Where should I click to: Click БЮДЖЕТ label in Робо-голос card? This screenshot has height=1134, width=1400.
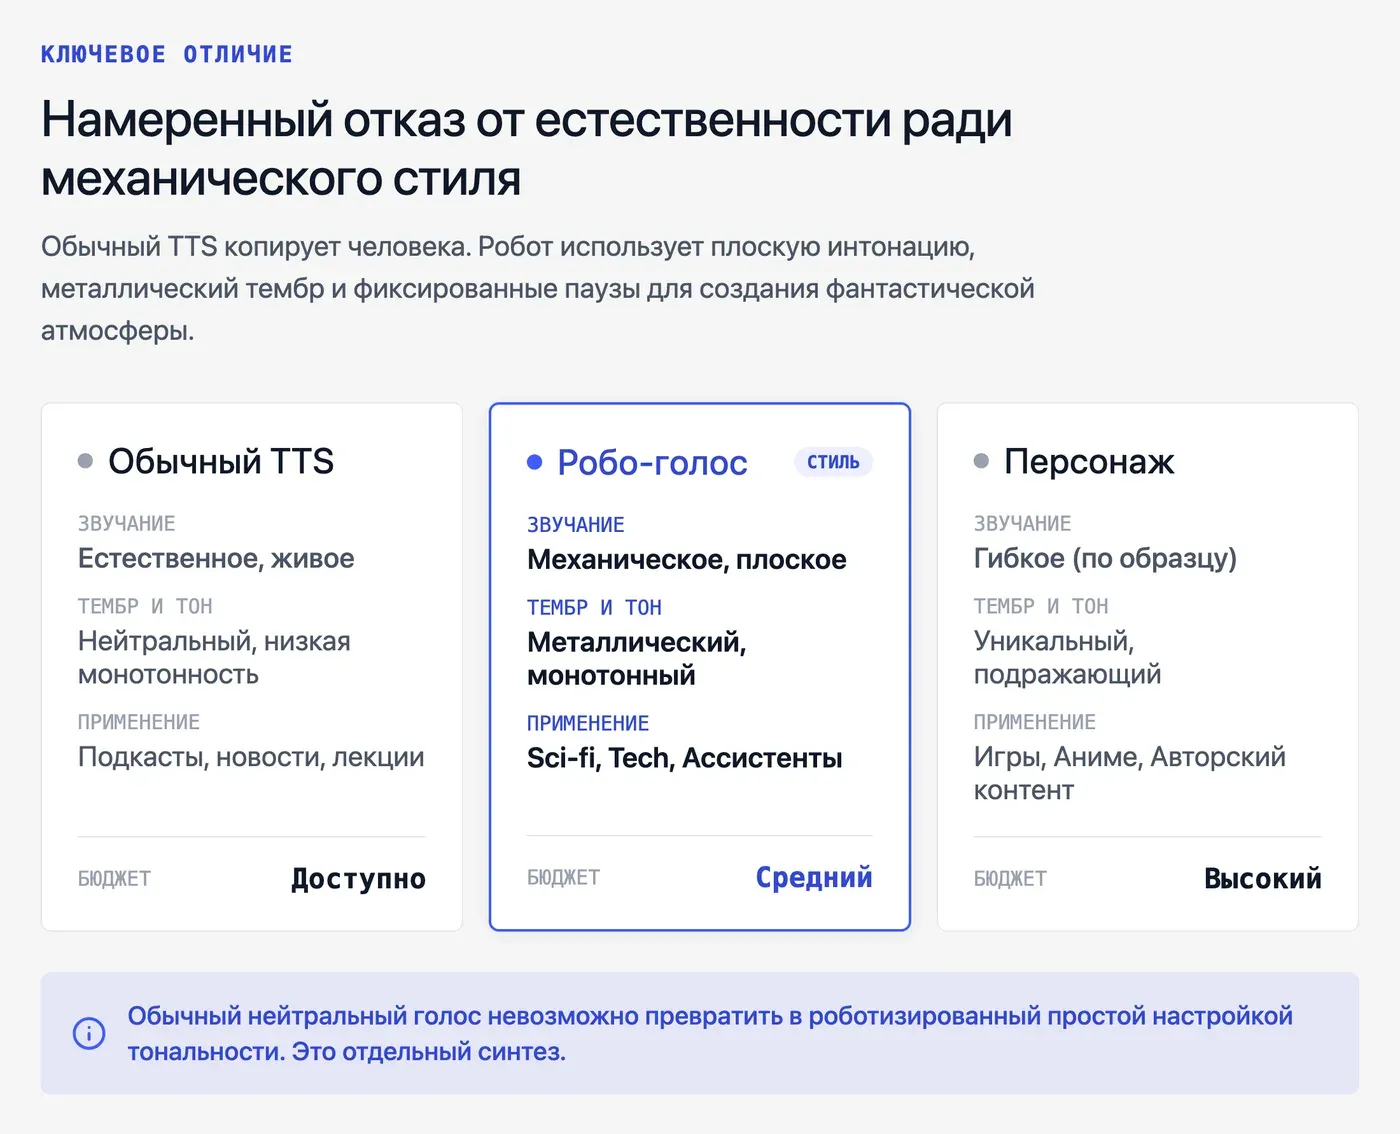click(563, 878)
